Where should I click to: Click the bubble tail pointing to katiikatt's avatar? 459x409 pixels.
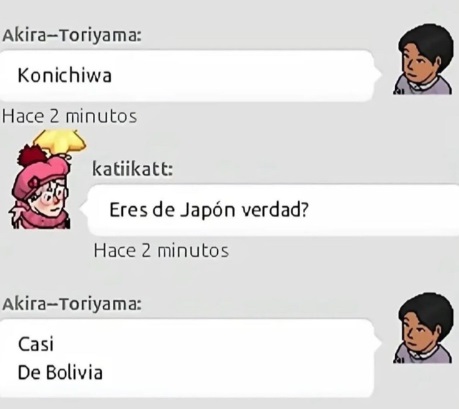coord(84,209)
